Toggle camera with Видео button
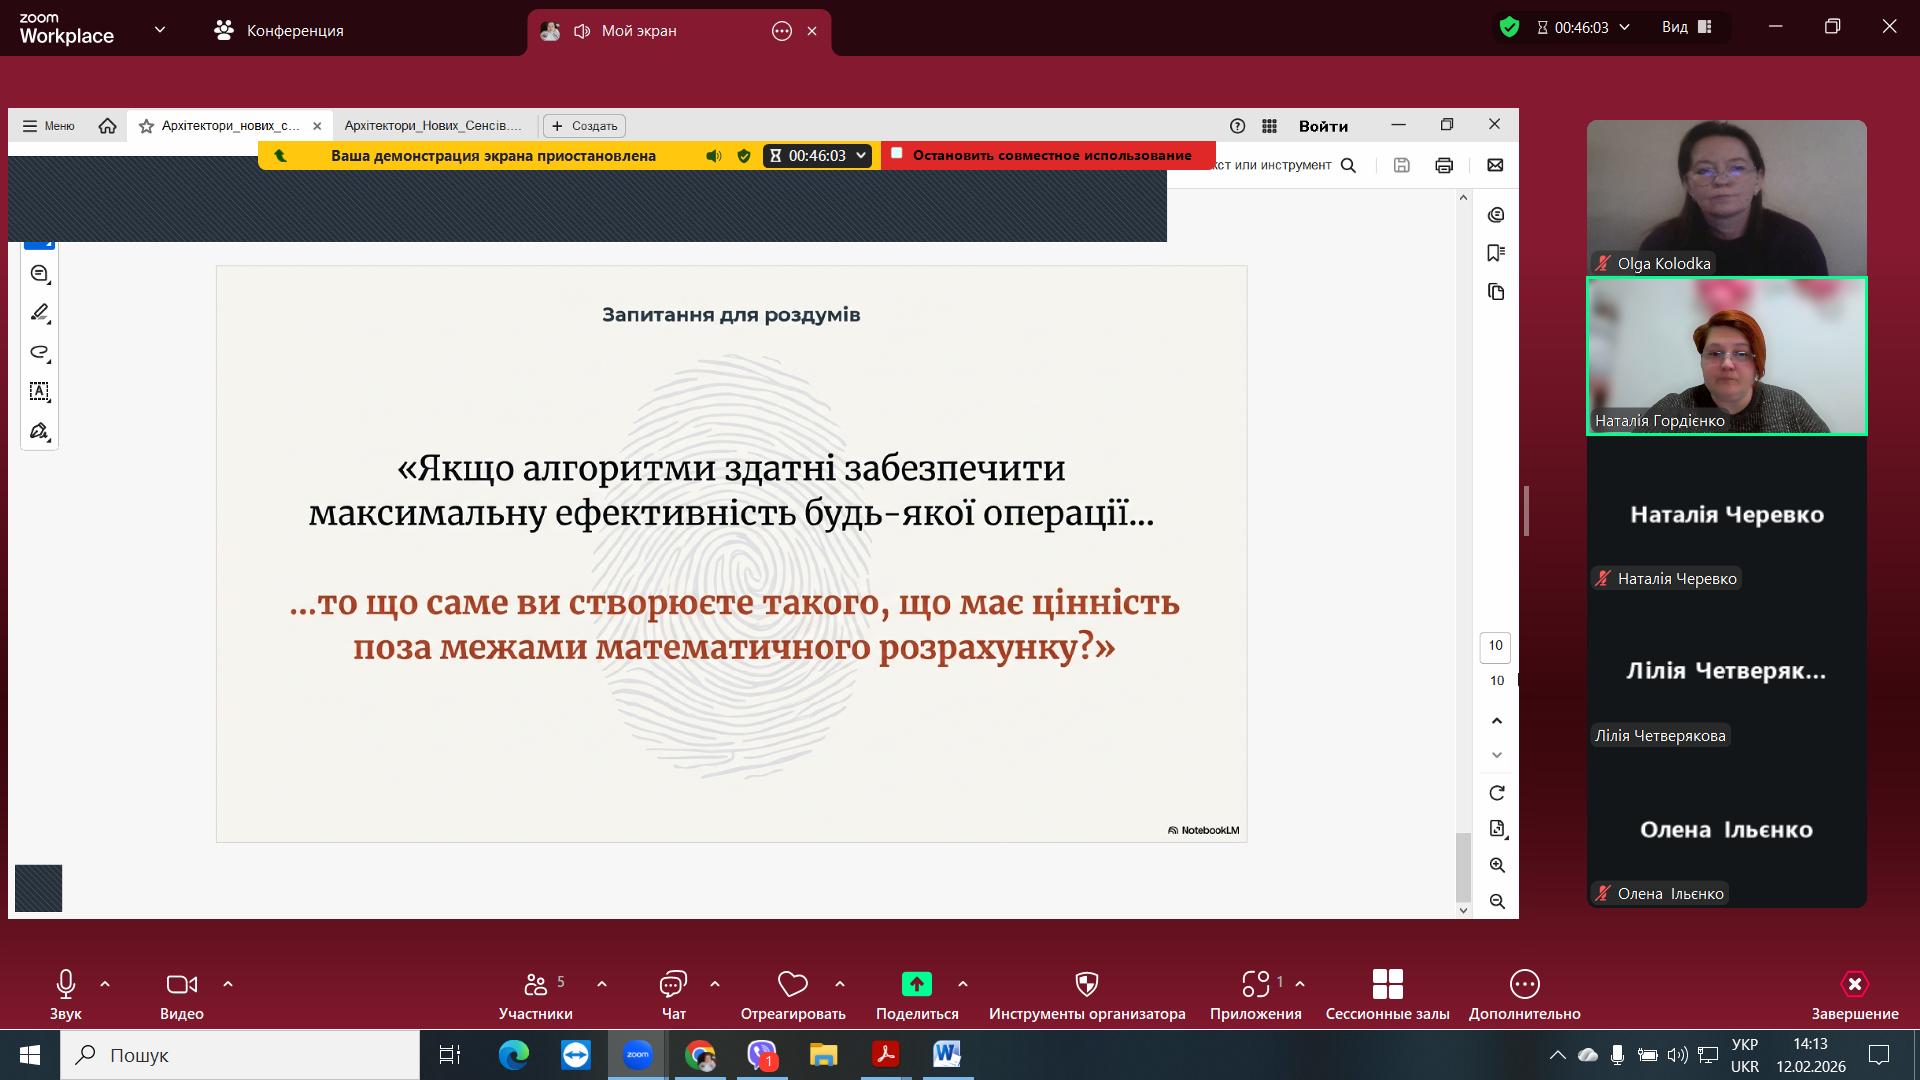1920x1080 pixels. click(x=181, y=995)
